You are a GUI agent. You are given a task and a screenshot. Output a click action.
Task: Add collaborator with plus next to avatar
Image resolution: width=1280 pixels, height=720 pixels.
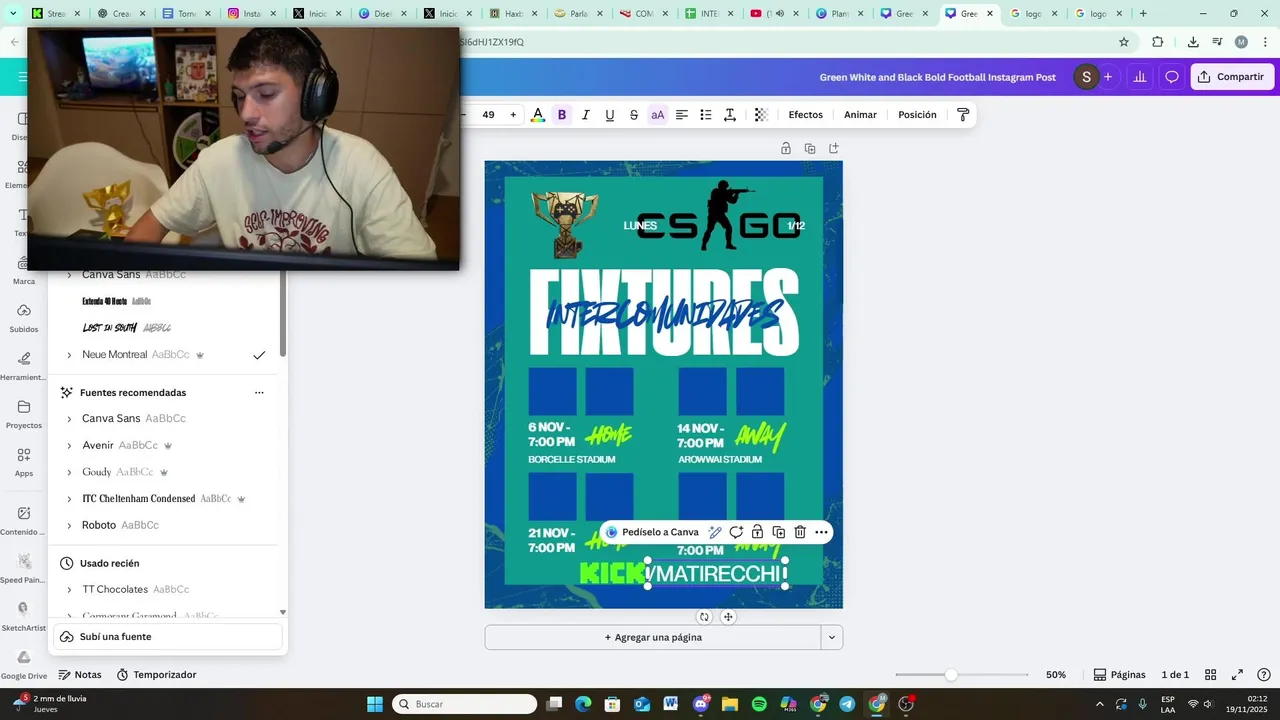1107,77
